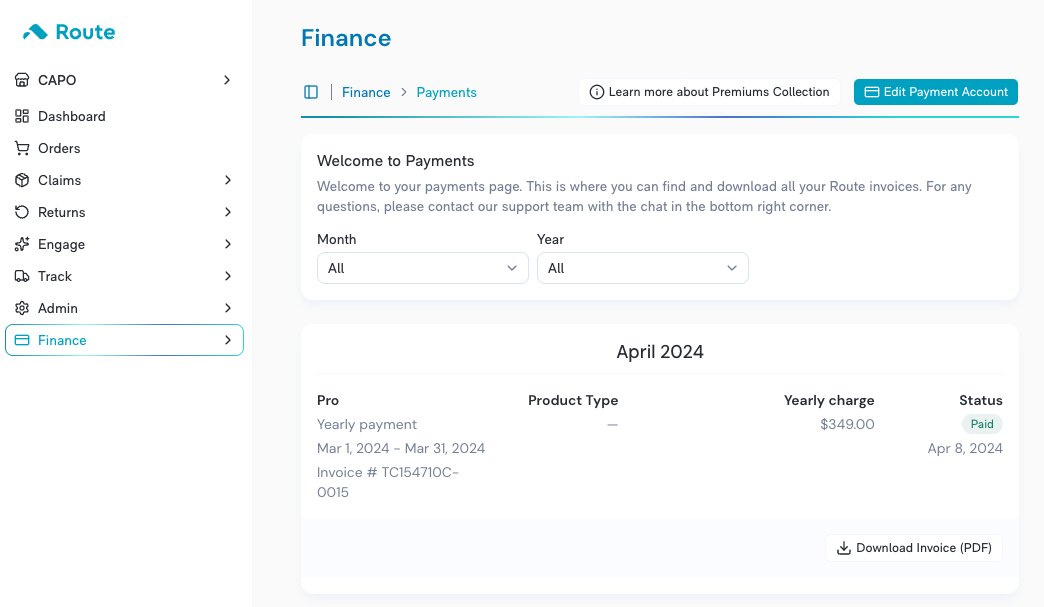Click the Dashboard grid icon
This screenshot has height=607, width=1044.
tap(22, 116)
